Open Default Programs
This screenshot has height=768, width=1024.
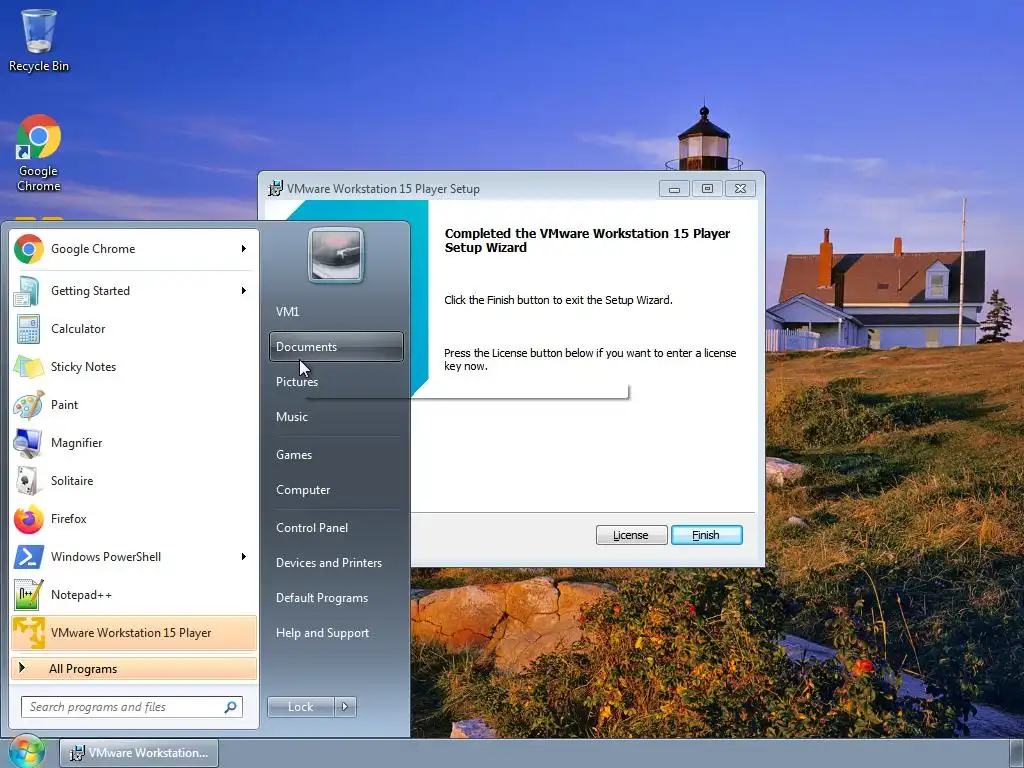tap(336, 598)
